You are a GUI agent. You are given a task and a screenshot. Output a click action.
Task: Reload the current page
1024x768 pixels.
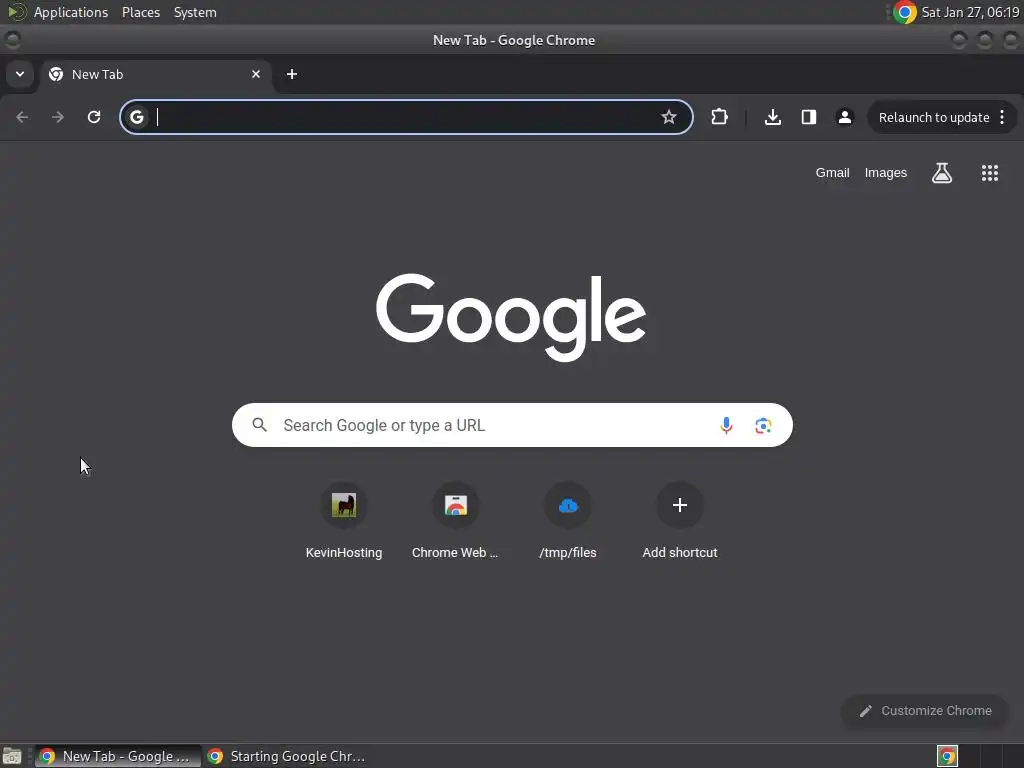pyautogui.click(x=94, y=117)
